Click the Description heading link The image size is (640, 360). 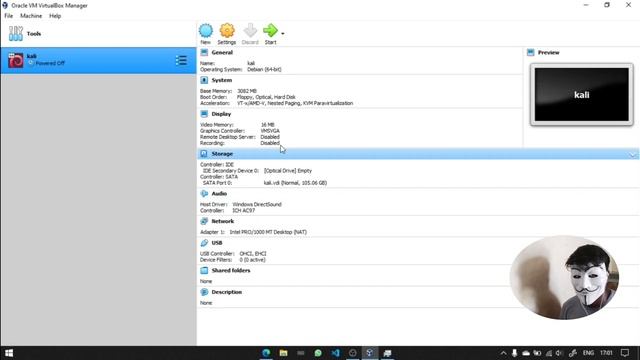pyautogui.click(x=227, y=292)
